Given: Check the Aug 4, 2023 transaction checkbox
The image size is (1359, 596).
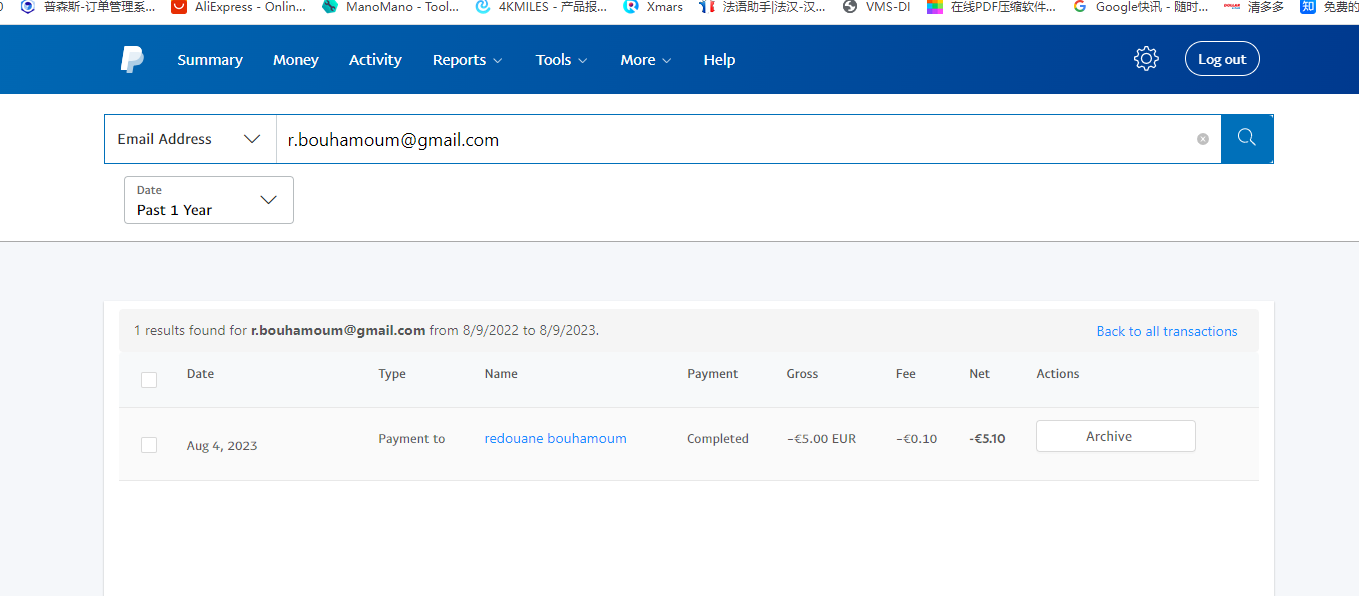Looking at the screenshot, I should (x=149, y=445).
